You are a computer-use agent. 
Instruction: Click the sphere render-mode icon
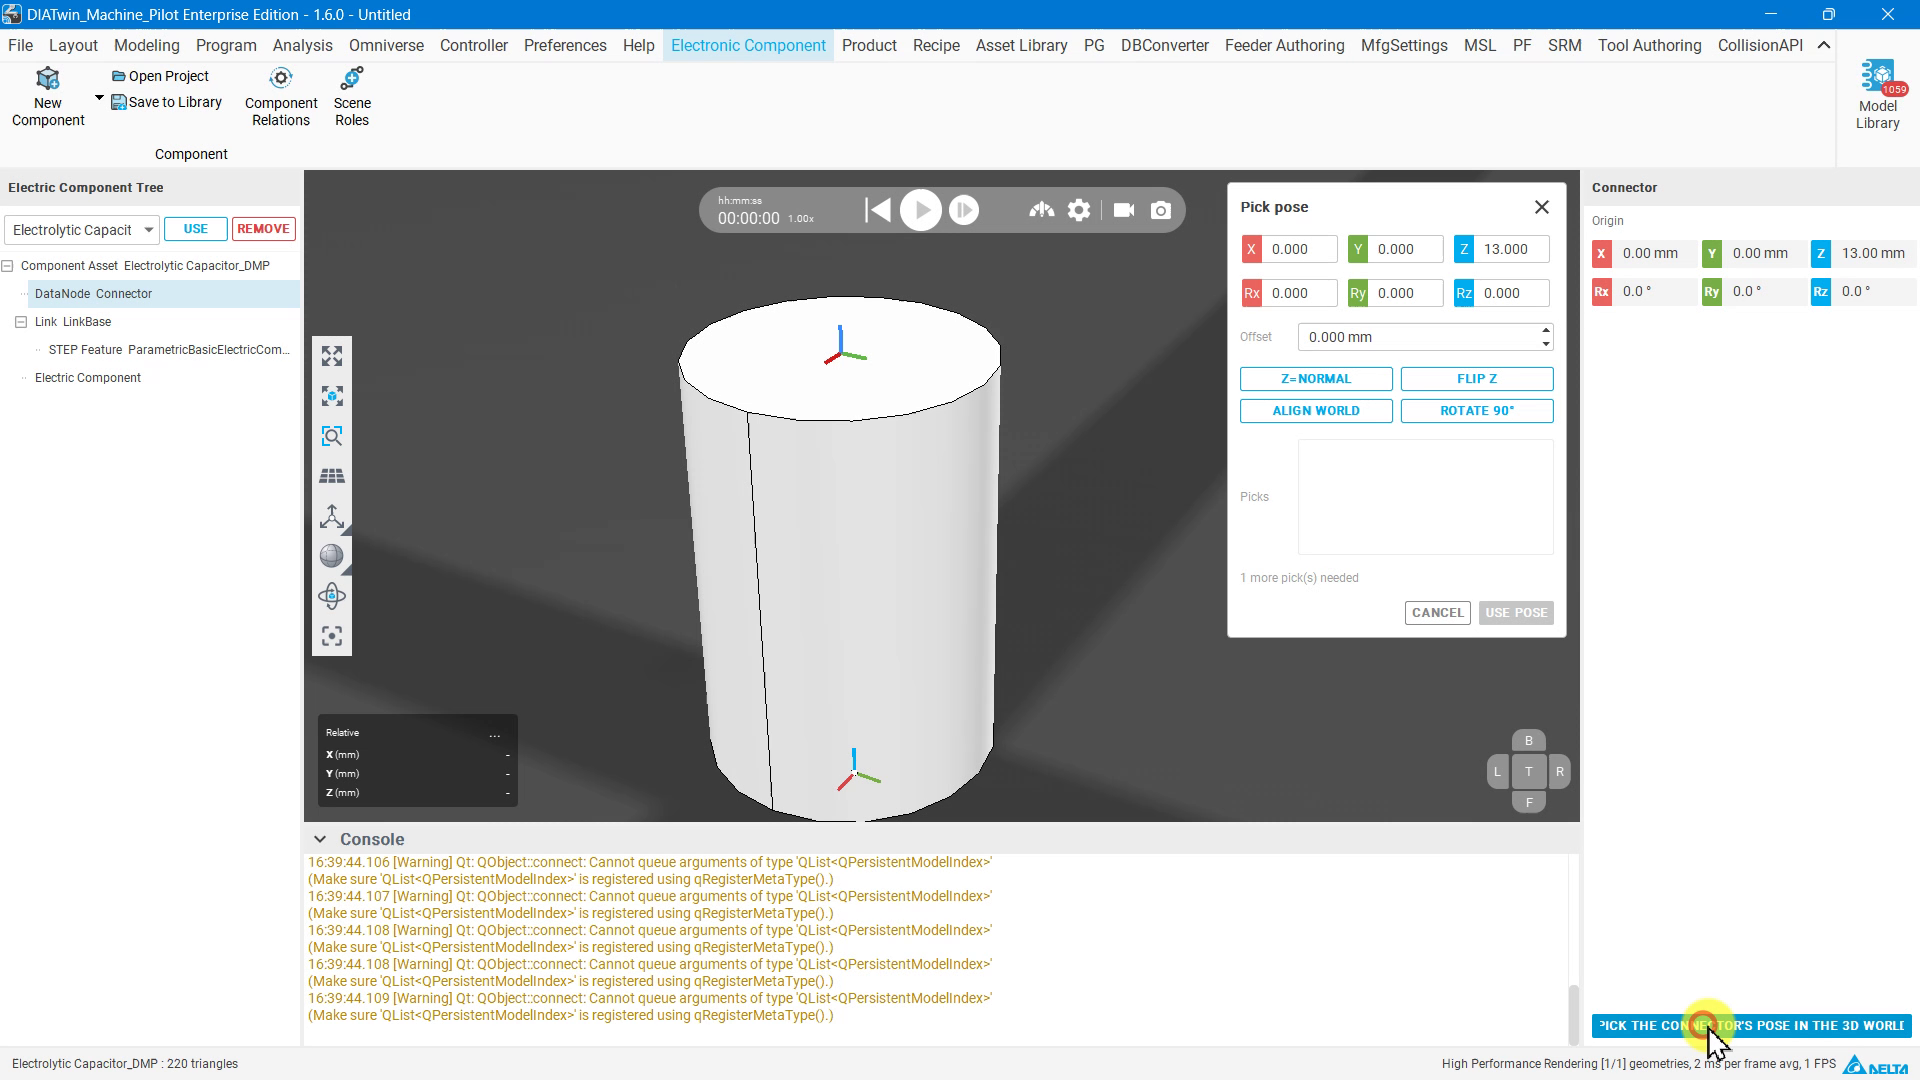coord(332,557)
